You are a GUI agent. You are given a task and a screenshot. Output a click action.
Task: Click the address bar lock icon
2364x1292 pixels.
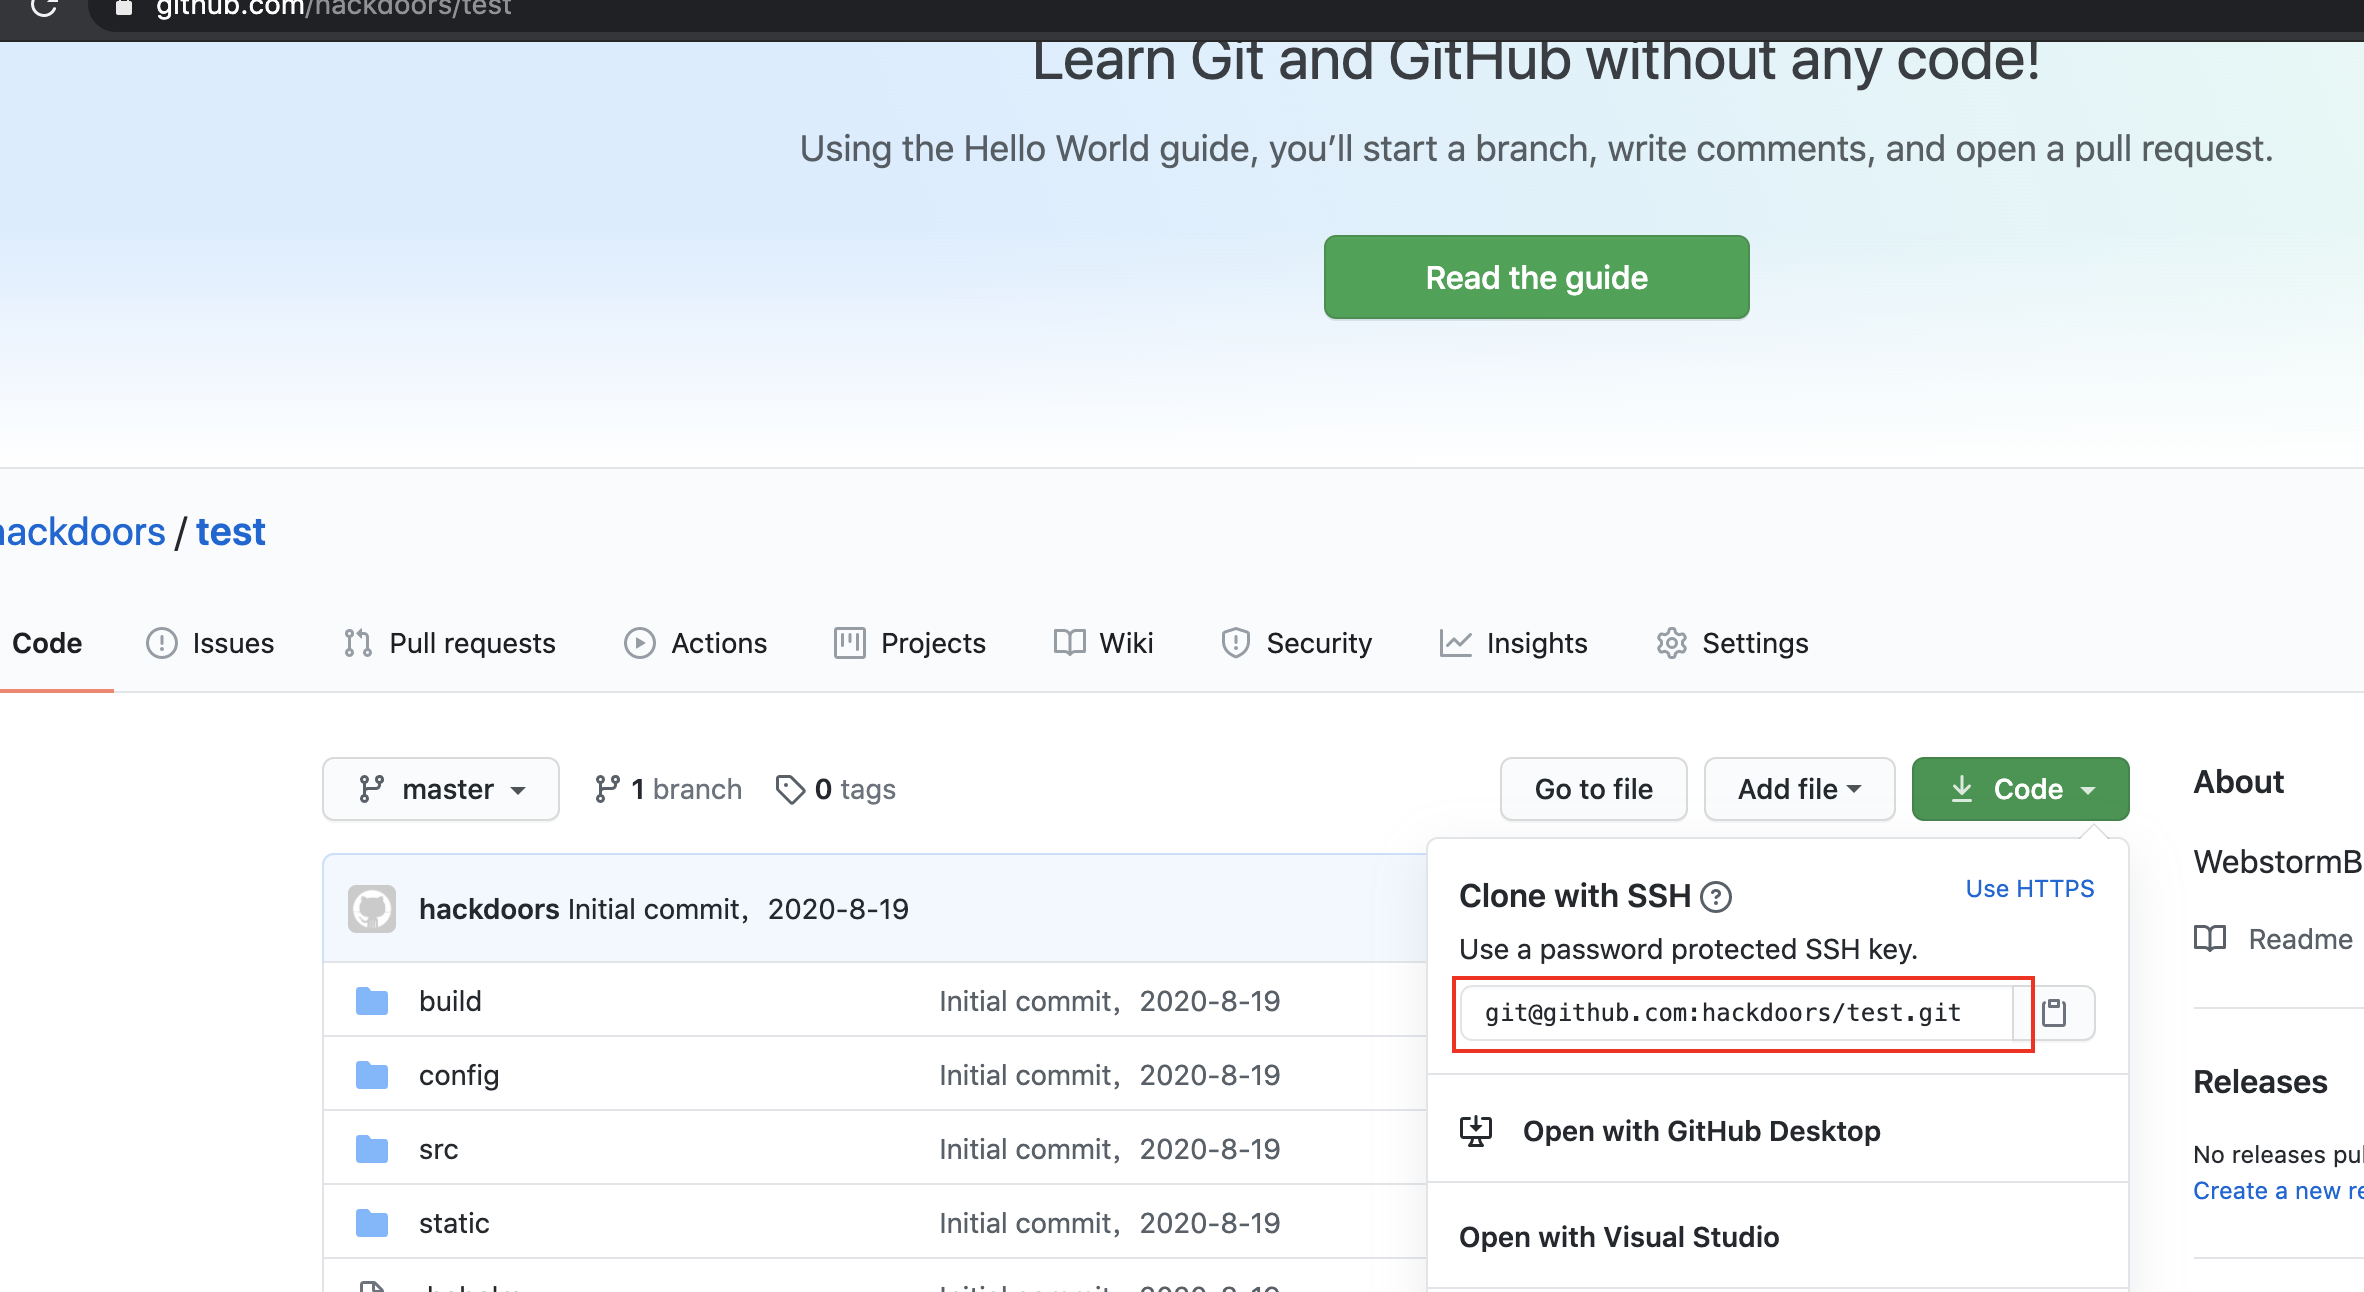click(x=124, y=8)
